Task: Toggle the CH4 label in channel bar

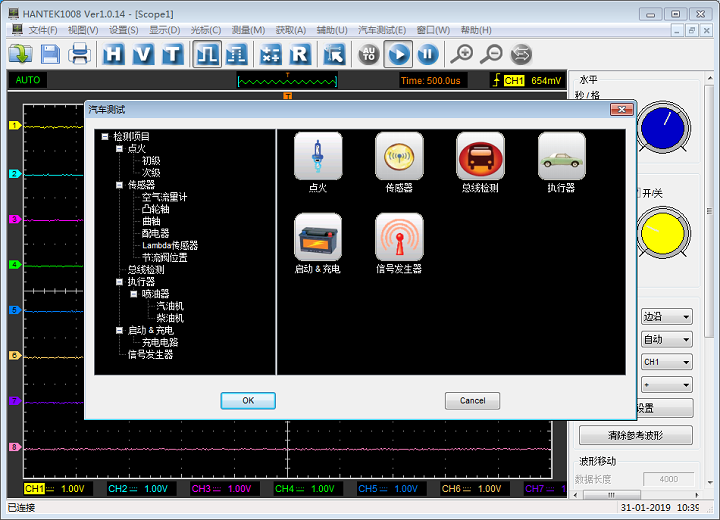Action: tap(284, 489)
